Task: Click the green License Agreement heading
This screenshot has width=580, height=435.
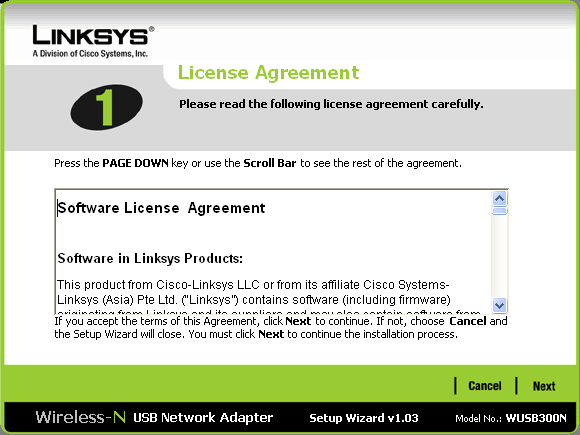Action: point(268,72)
